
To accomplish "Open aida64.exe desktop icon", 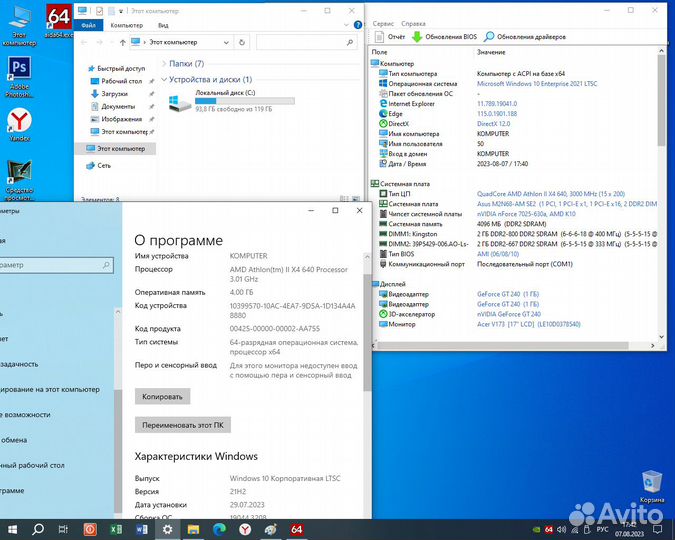I will 59,21.
